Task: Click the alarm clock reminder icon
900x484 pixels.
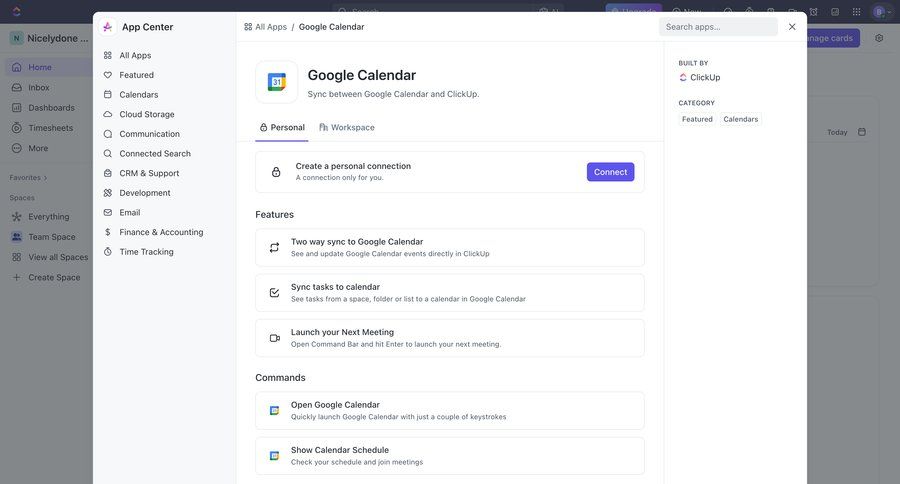Action: coord(813,11)
